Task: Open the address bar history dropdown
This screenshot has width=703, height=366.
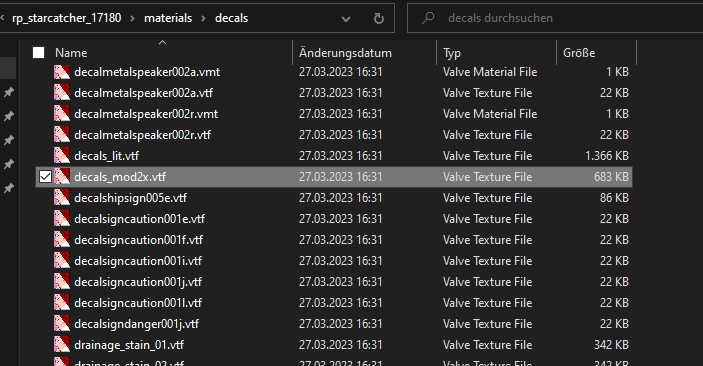Action: (x=346, y=19)
